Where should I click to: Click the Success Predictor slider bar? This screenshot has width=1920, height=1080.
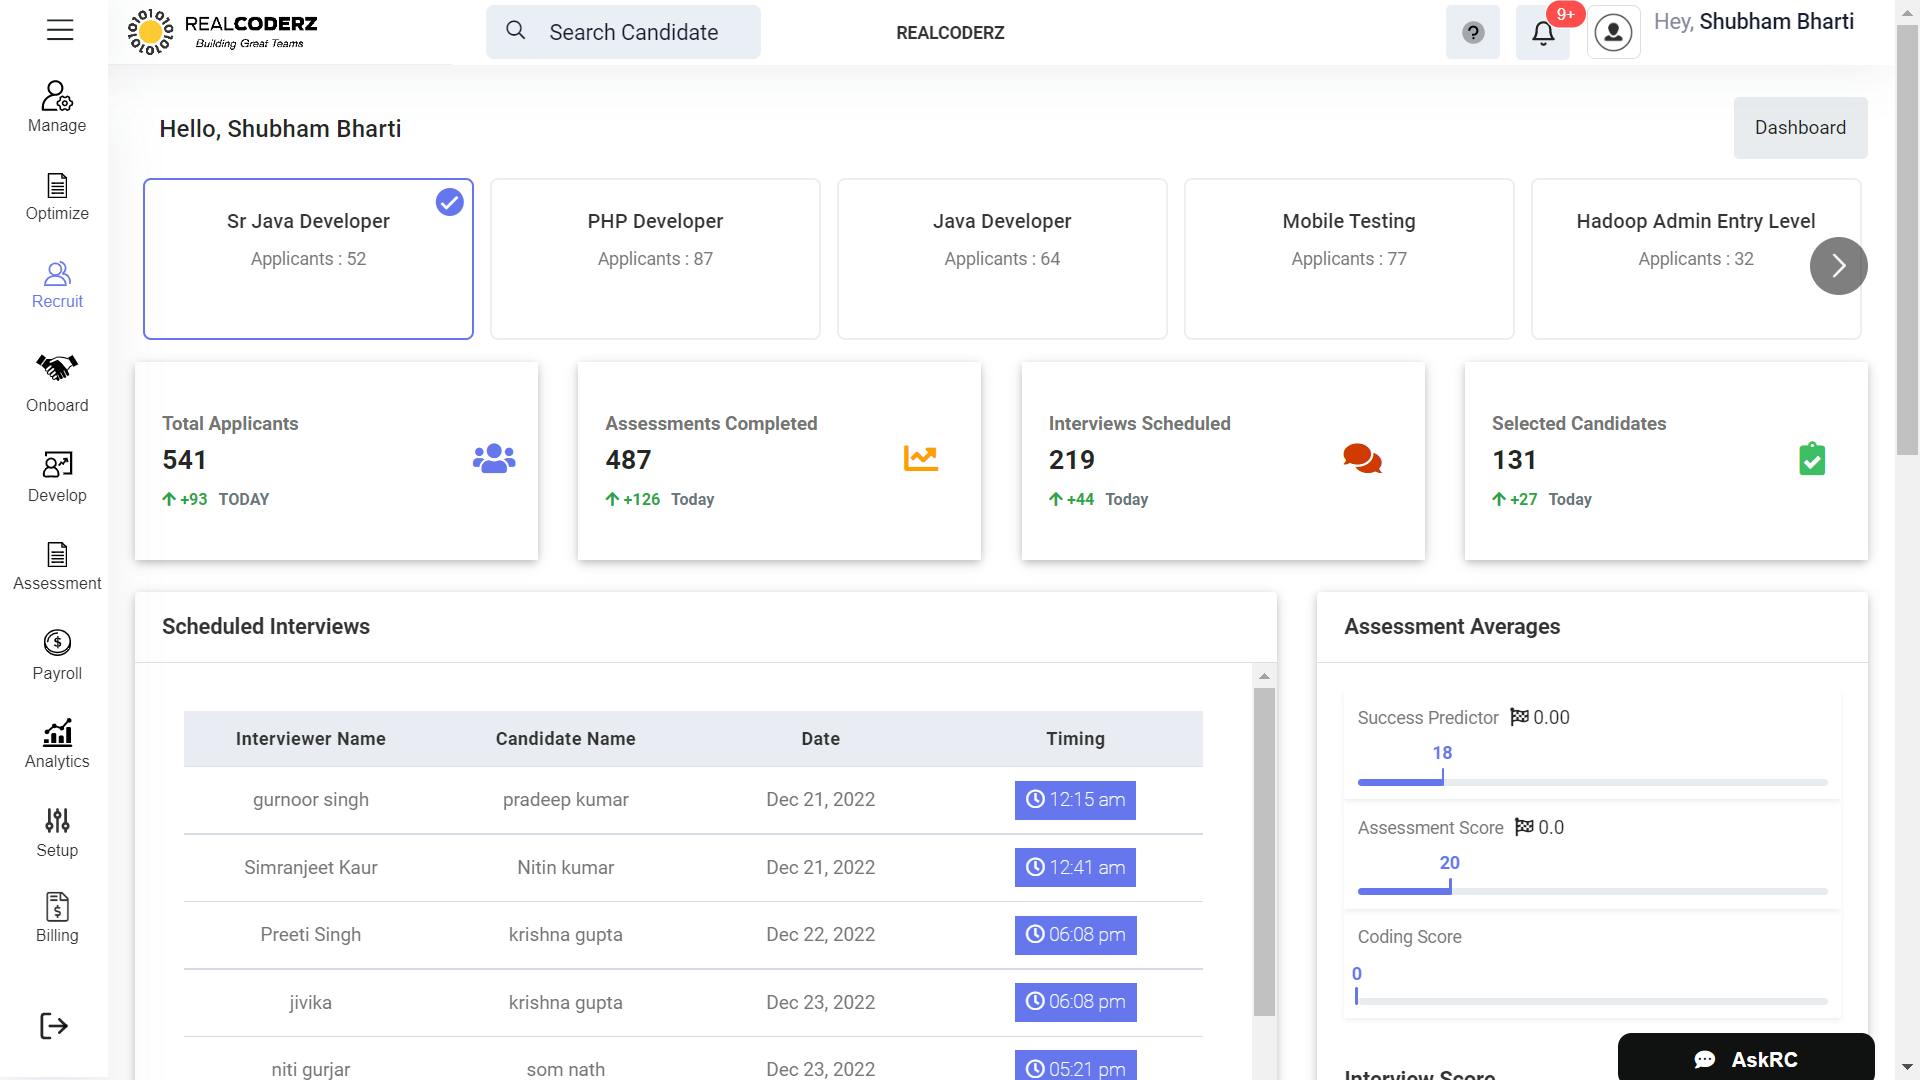tap(1592, 782)
